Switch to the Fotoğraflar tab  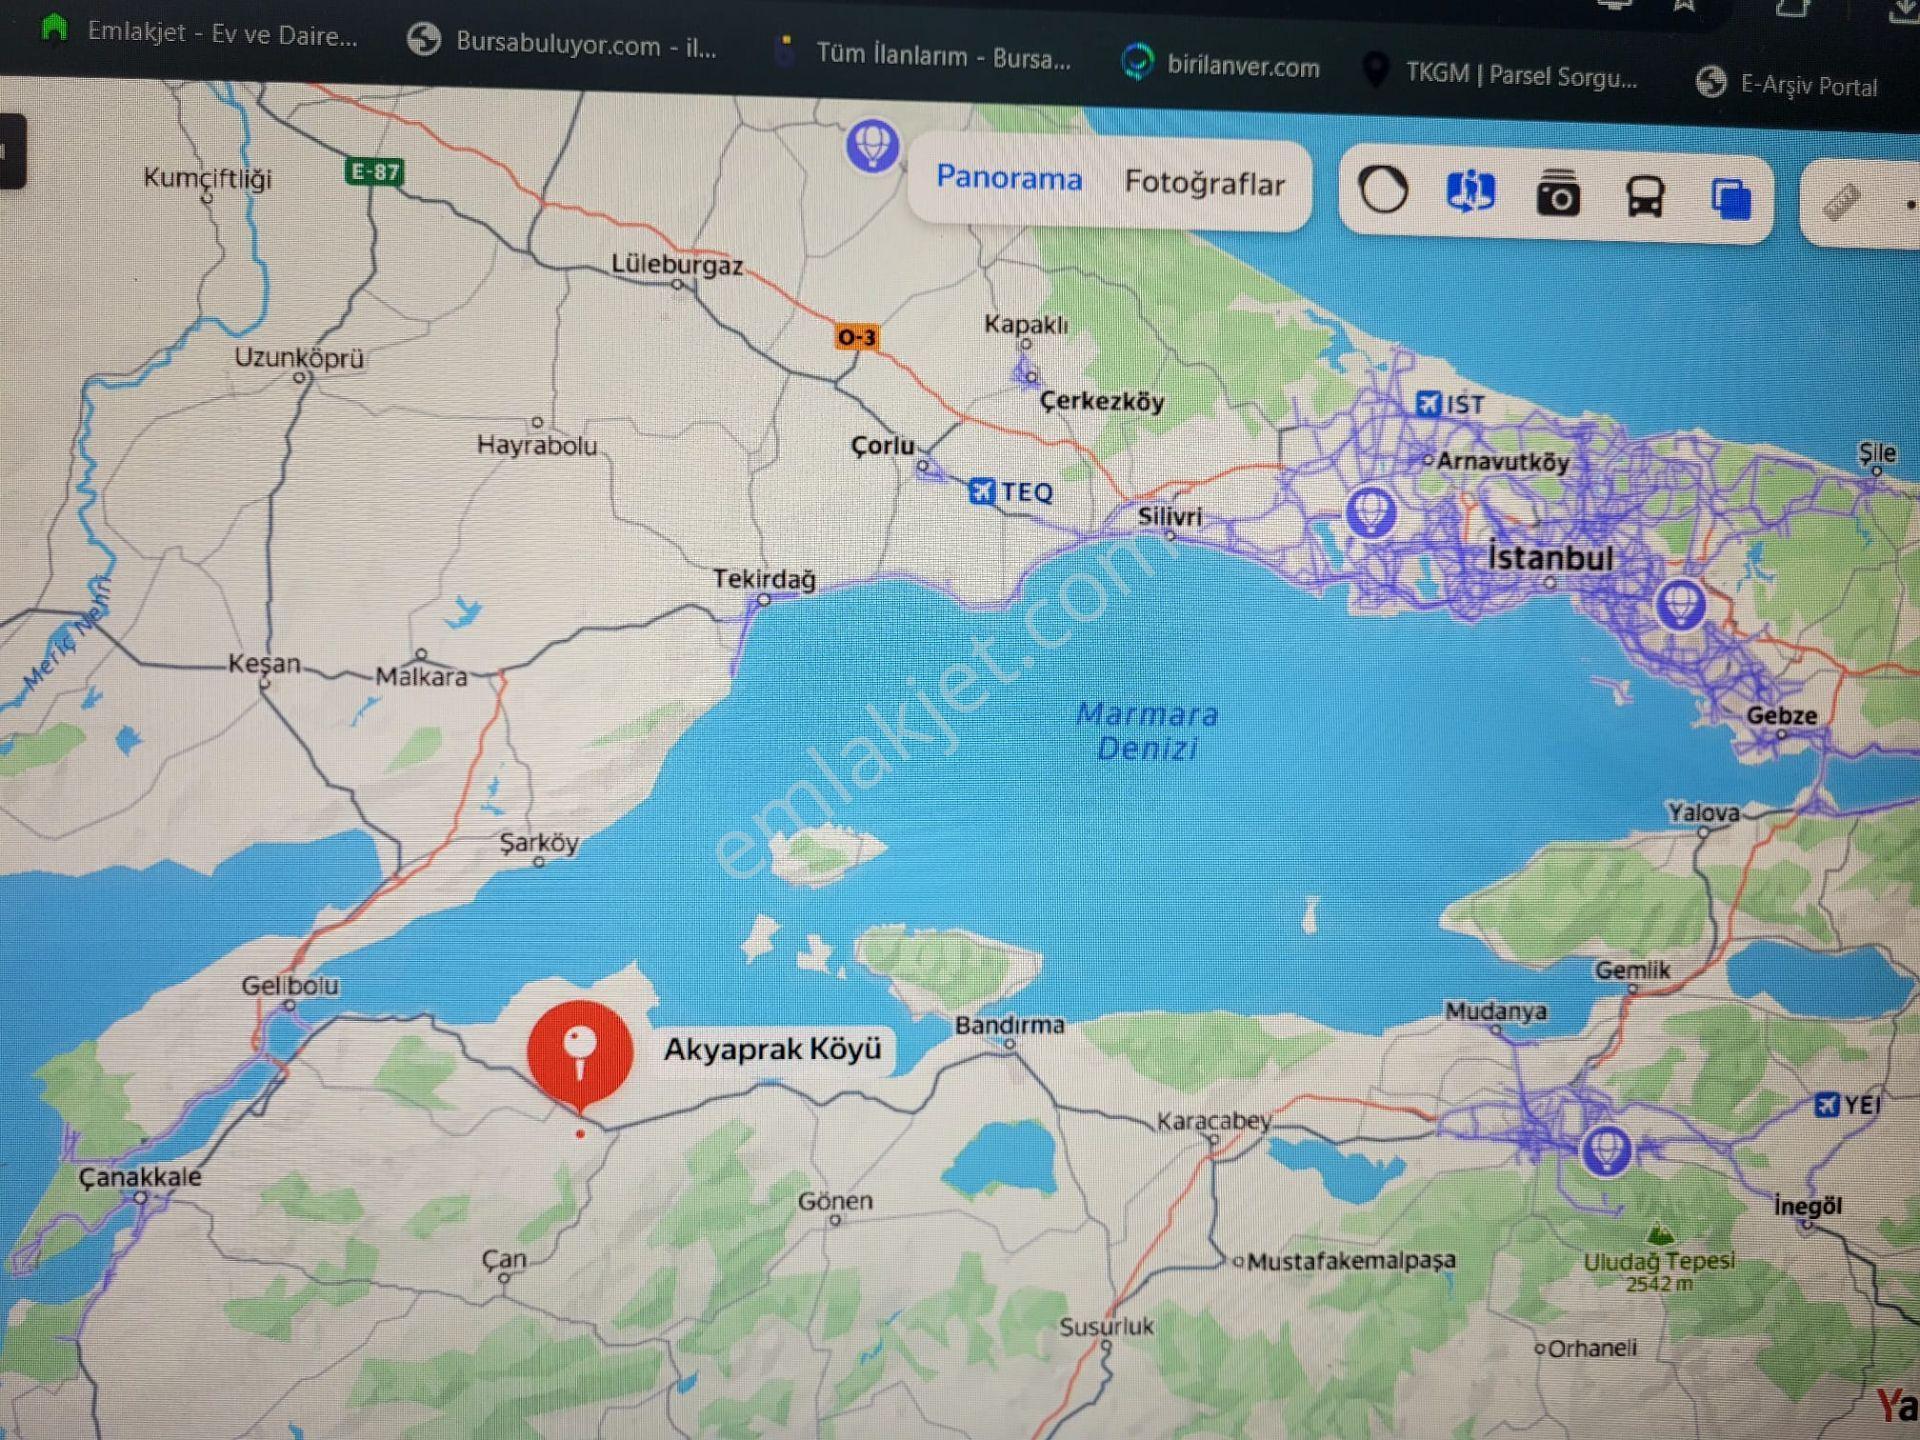point(1204,183)
